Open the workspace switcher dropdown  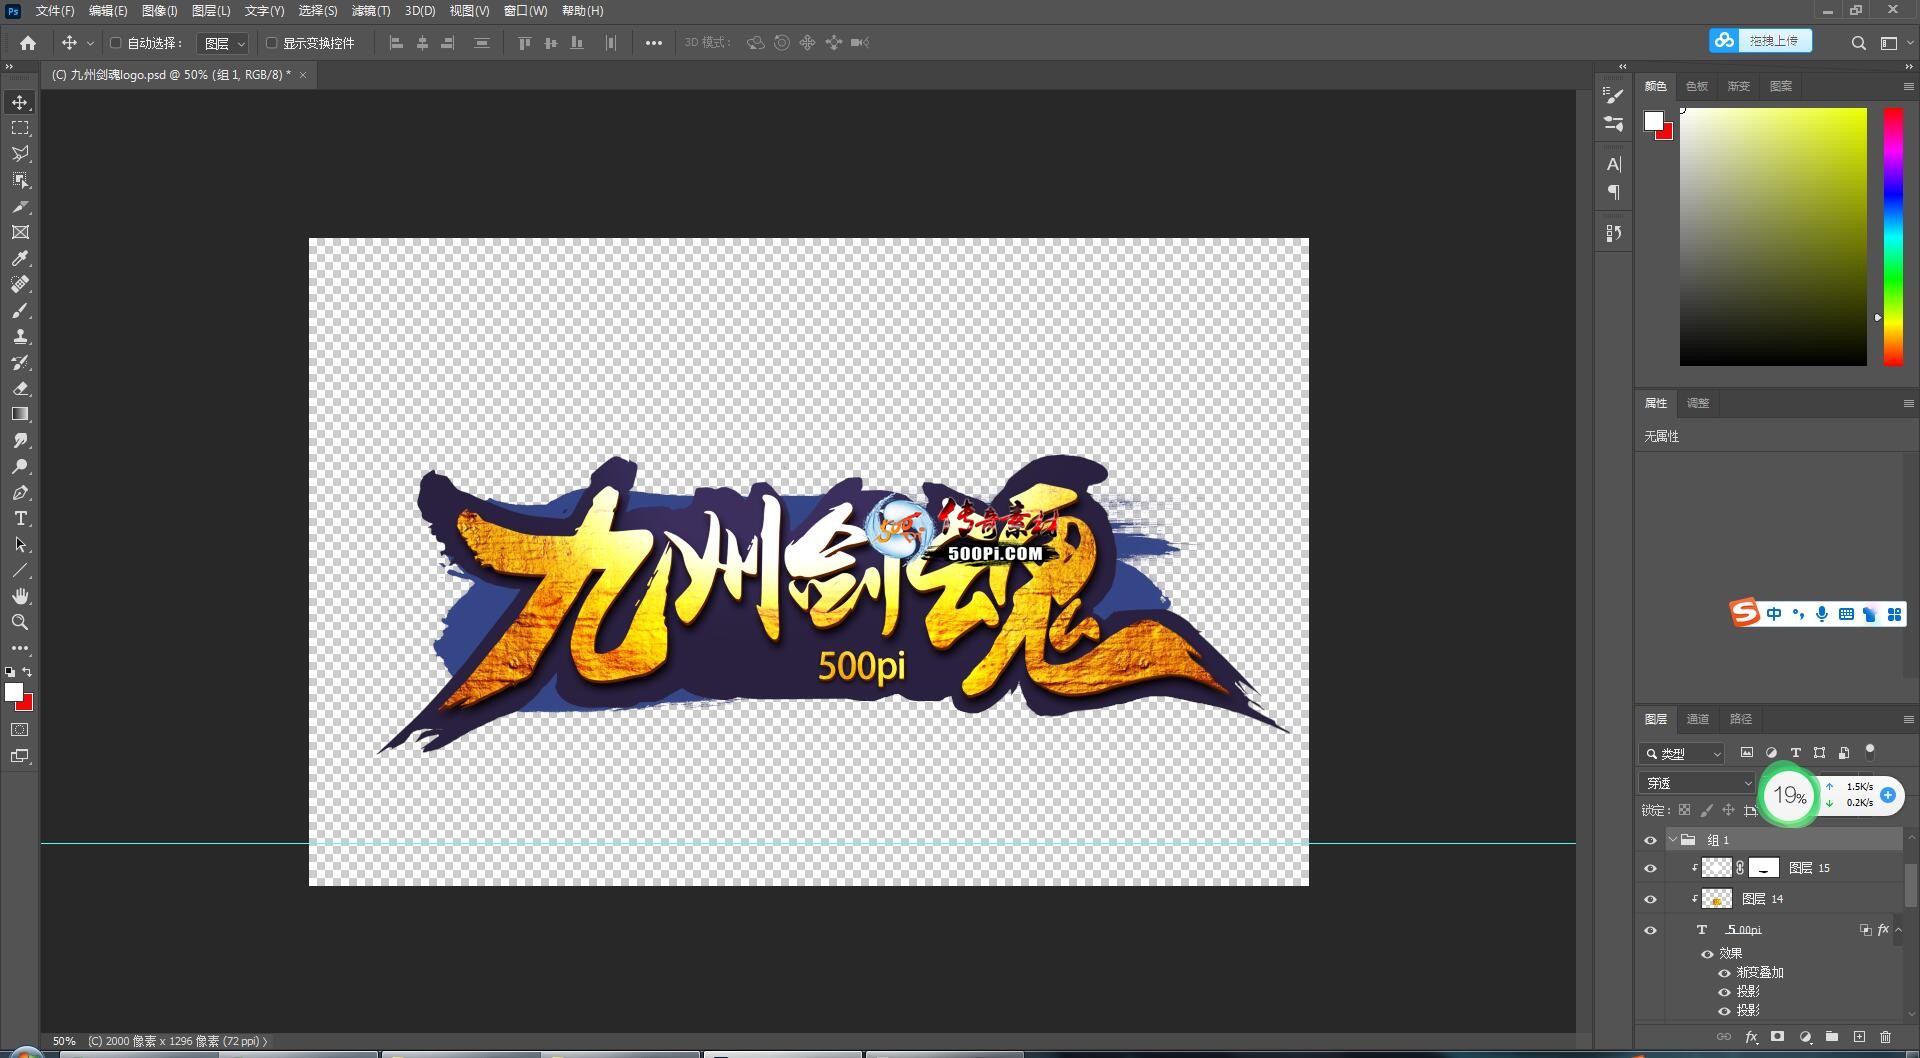click(x=1894, y=43)
